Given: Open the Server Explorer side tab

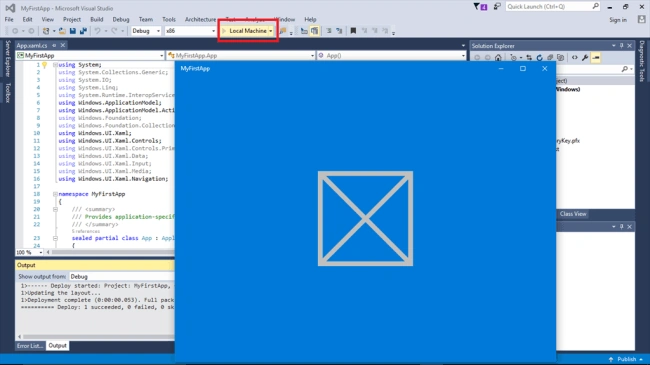Looking at the screenshot, I should 7,58.
